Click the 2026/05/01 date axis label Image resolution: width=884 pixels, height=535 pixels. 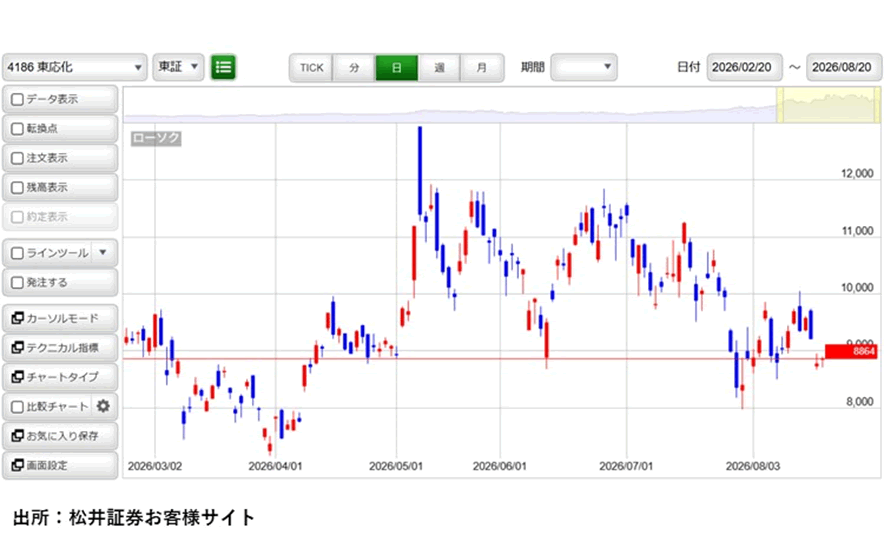(x=396, y=466)
